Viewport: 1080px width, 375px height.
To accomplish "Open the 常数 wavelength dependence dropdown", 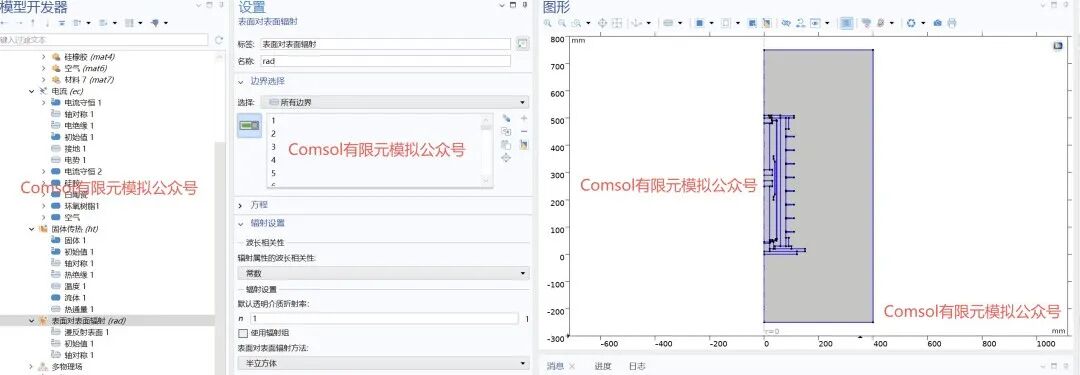I will pos(383,273).
